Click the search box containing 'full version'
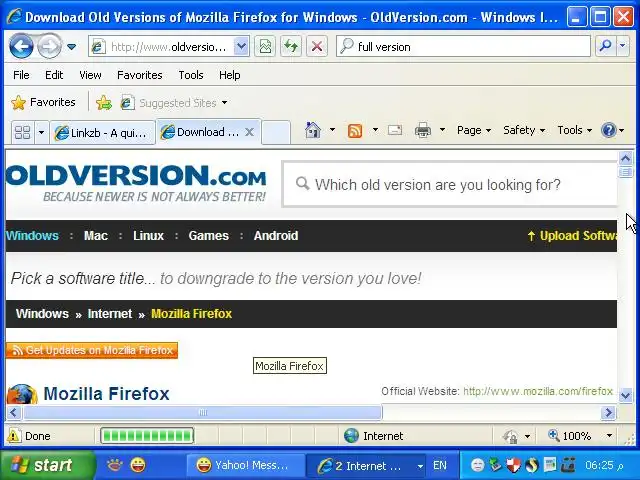Viewport: 640px width, 480px height. click(463, 47)
